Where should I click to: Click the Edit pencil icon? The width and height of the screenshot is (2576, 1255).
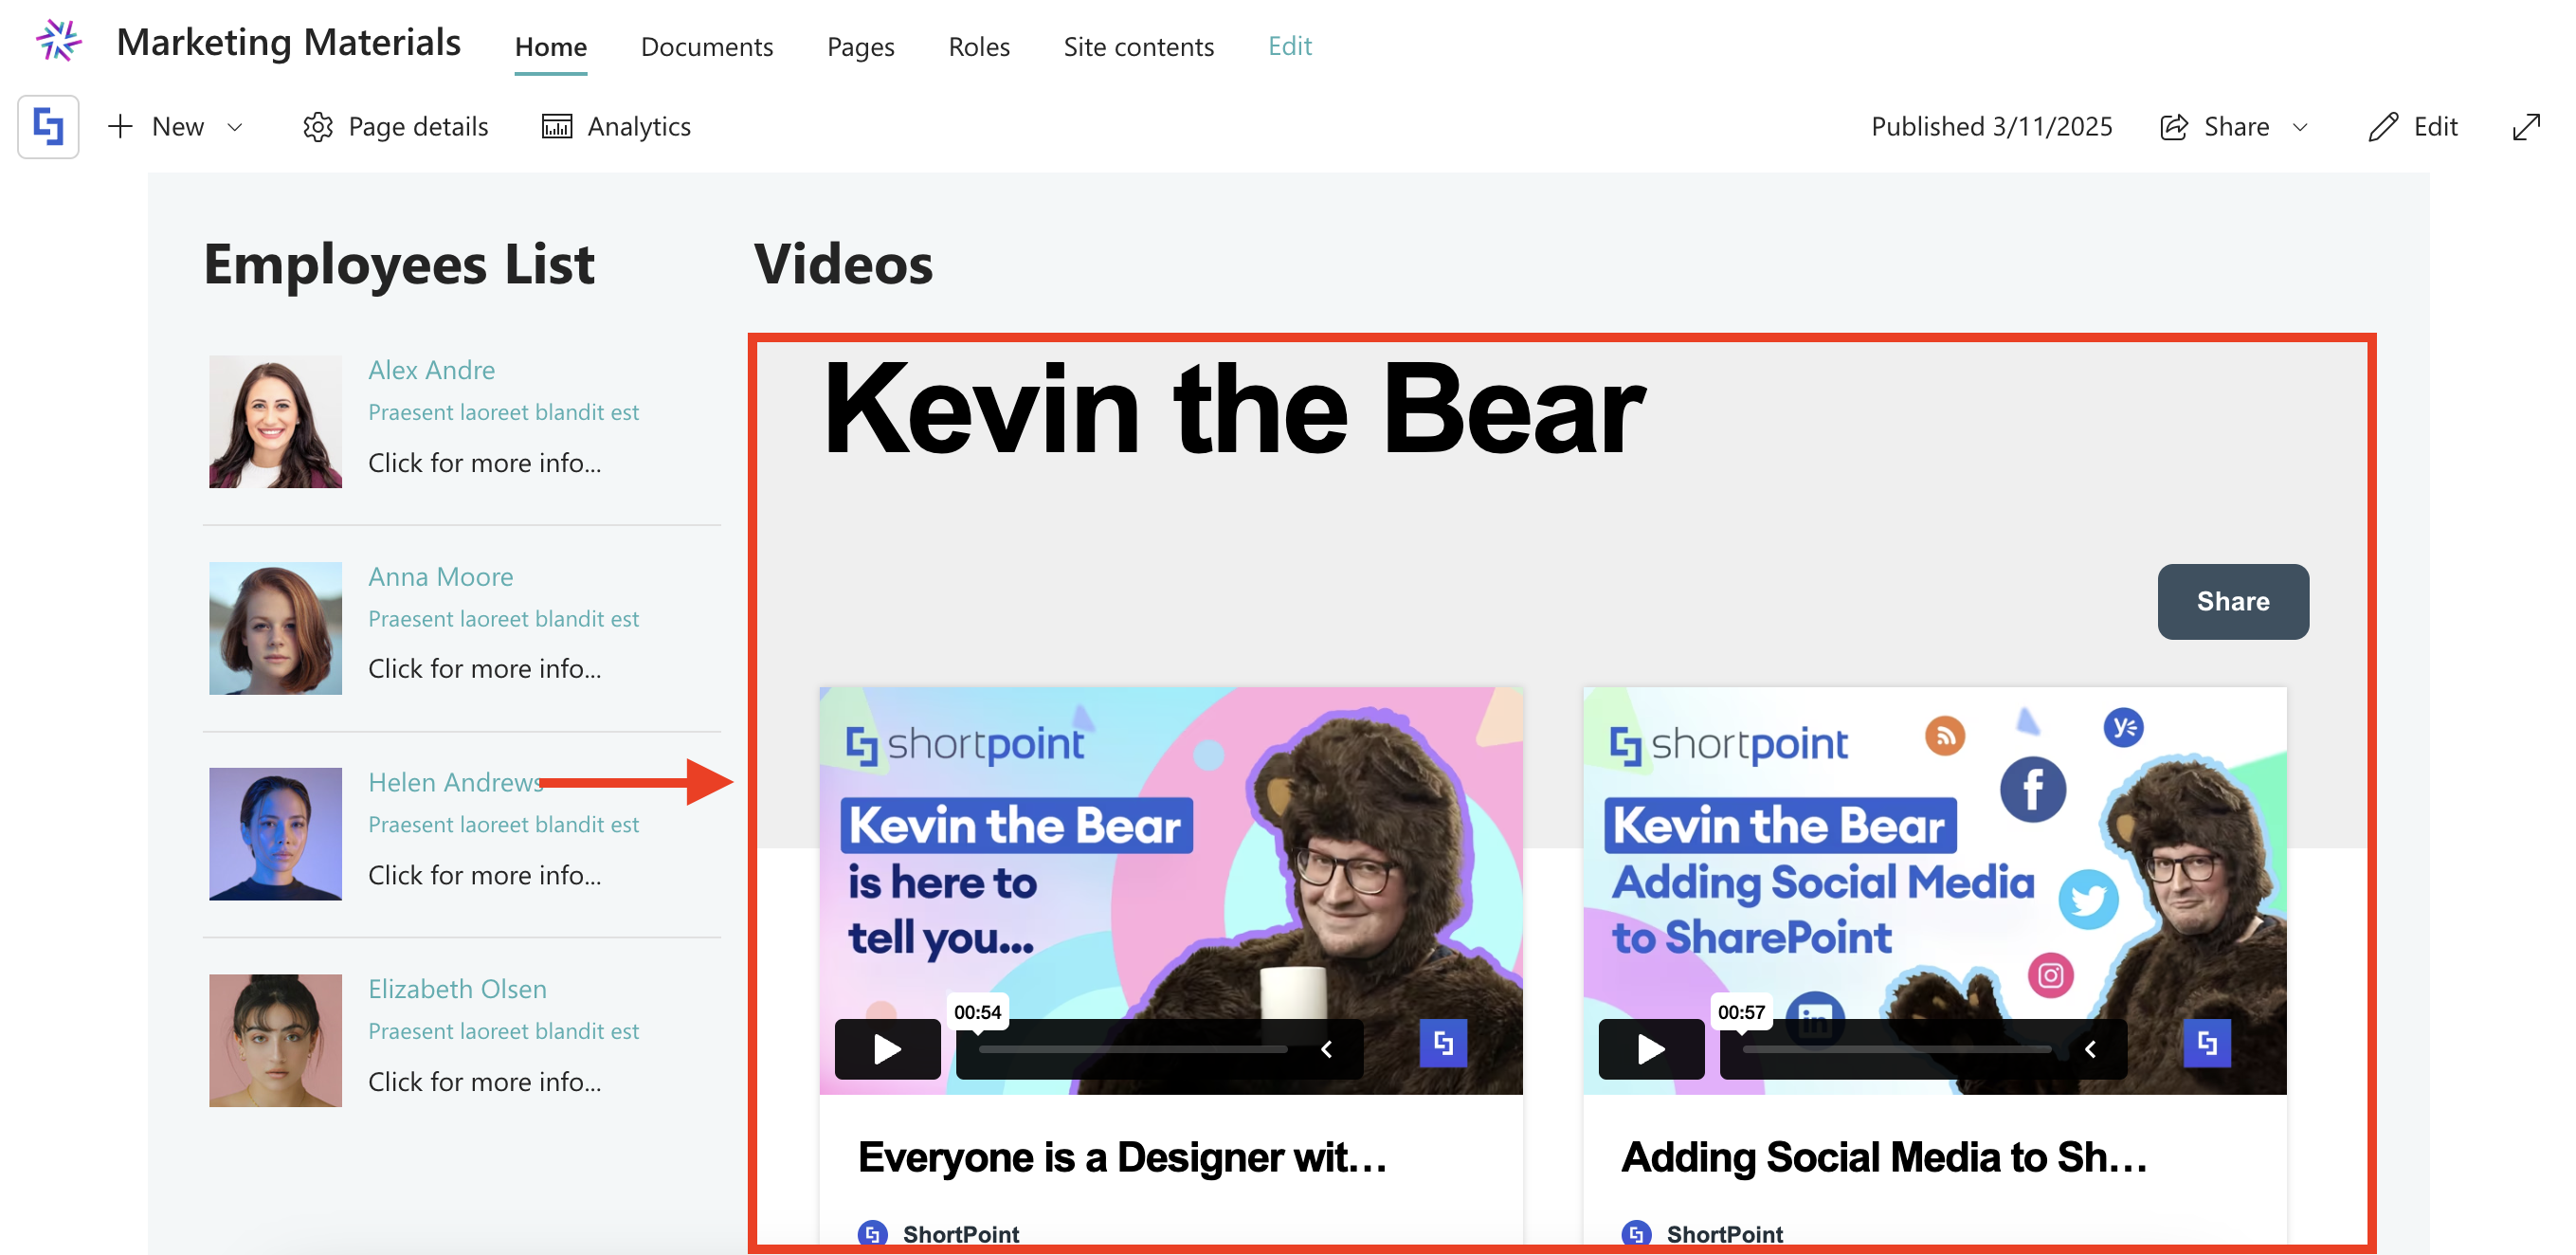(2383, 127)
